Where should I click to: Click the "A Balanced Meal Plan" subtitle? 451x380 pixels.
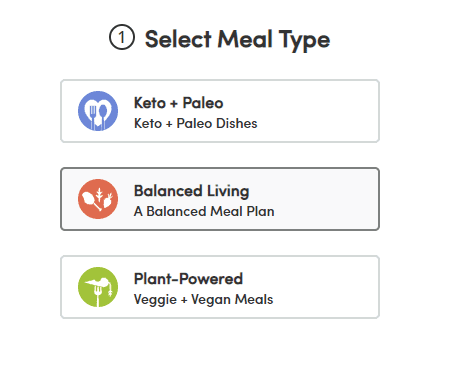click(x=204, y=211)
